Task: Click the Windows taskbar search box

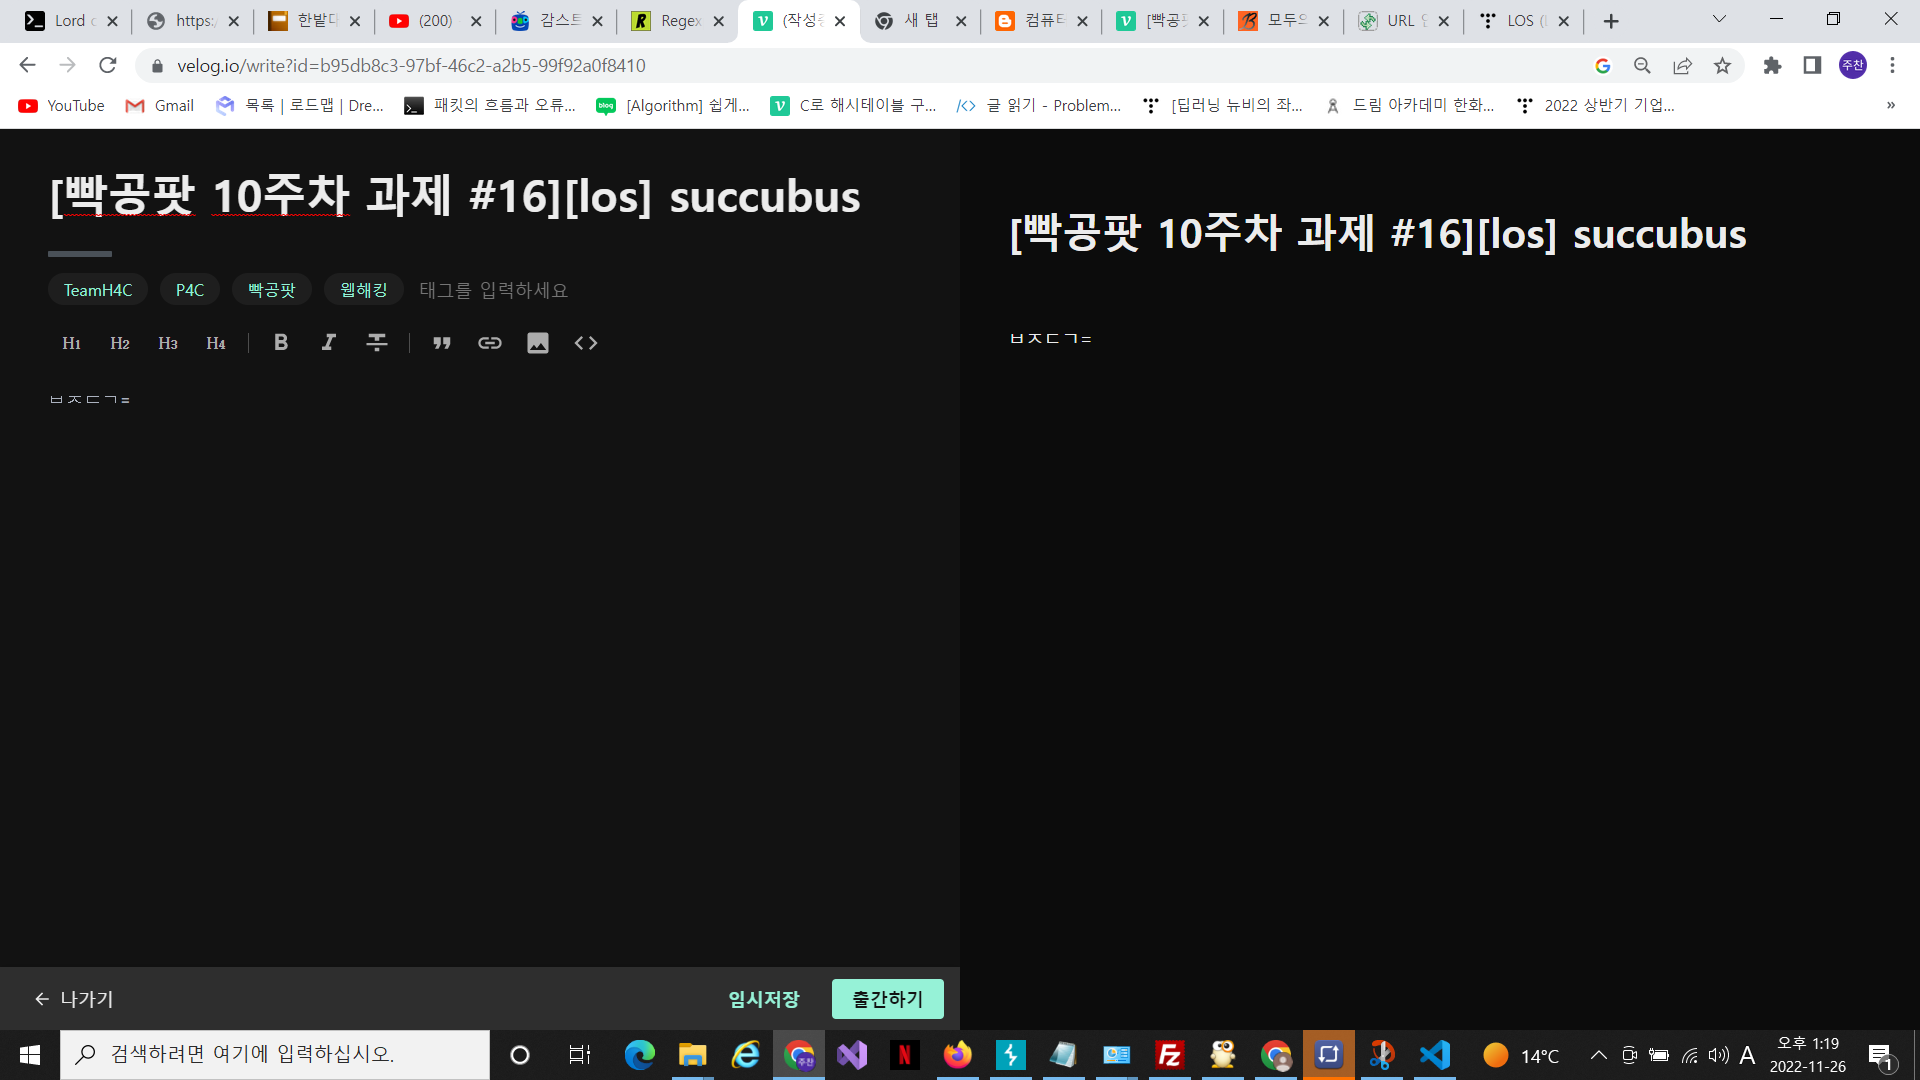Action: 275,1055
